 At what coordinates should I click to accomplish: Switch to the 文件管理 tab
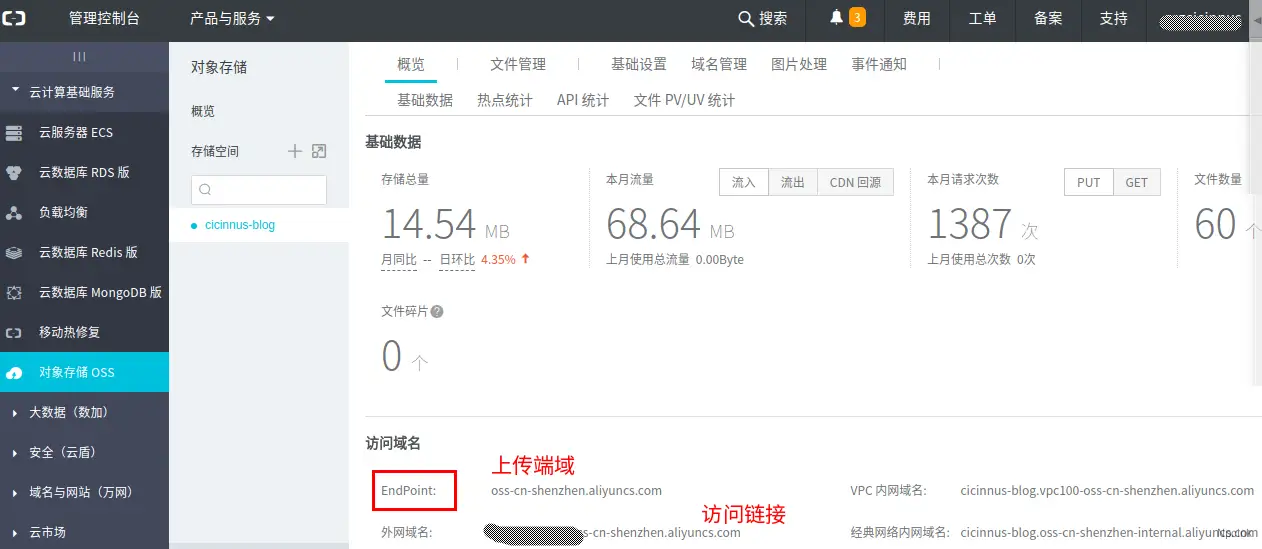[518, 64]
